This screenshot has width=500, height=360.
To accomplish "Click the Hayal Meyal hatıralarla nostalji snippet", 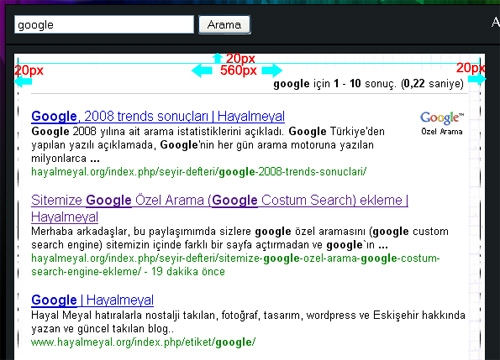I will click(248, 322).
